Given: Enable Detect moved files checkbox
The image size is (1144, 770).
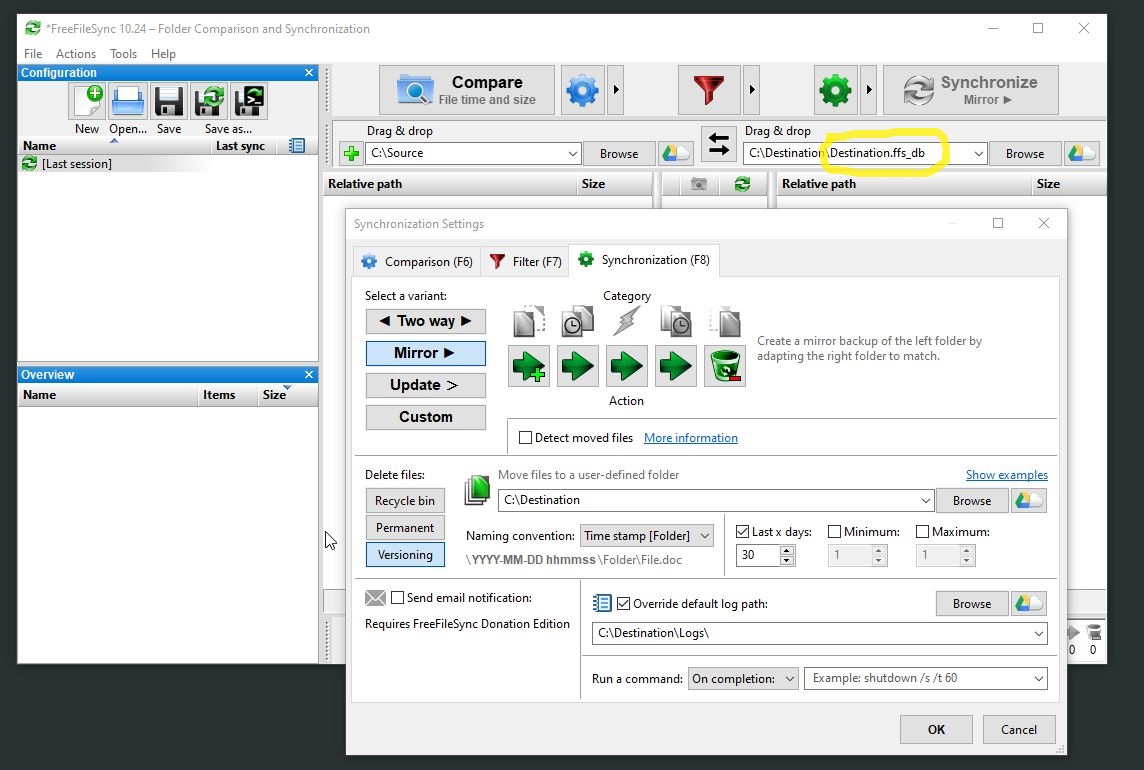Looking at the screenshot, I should [x=525, y=438].
